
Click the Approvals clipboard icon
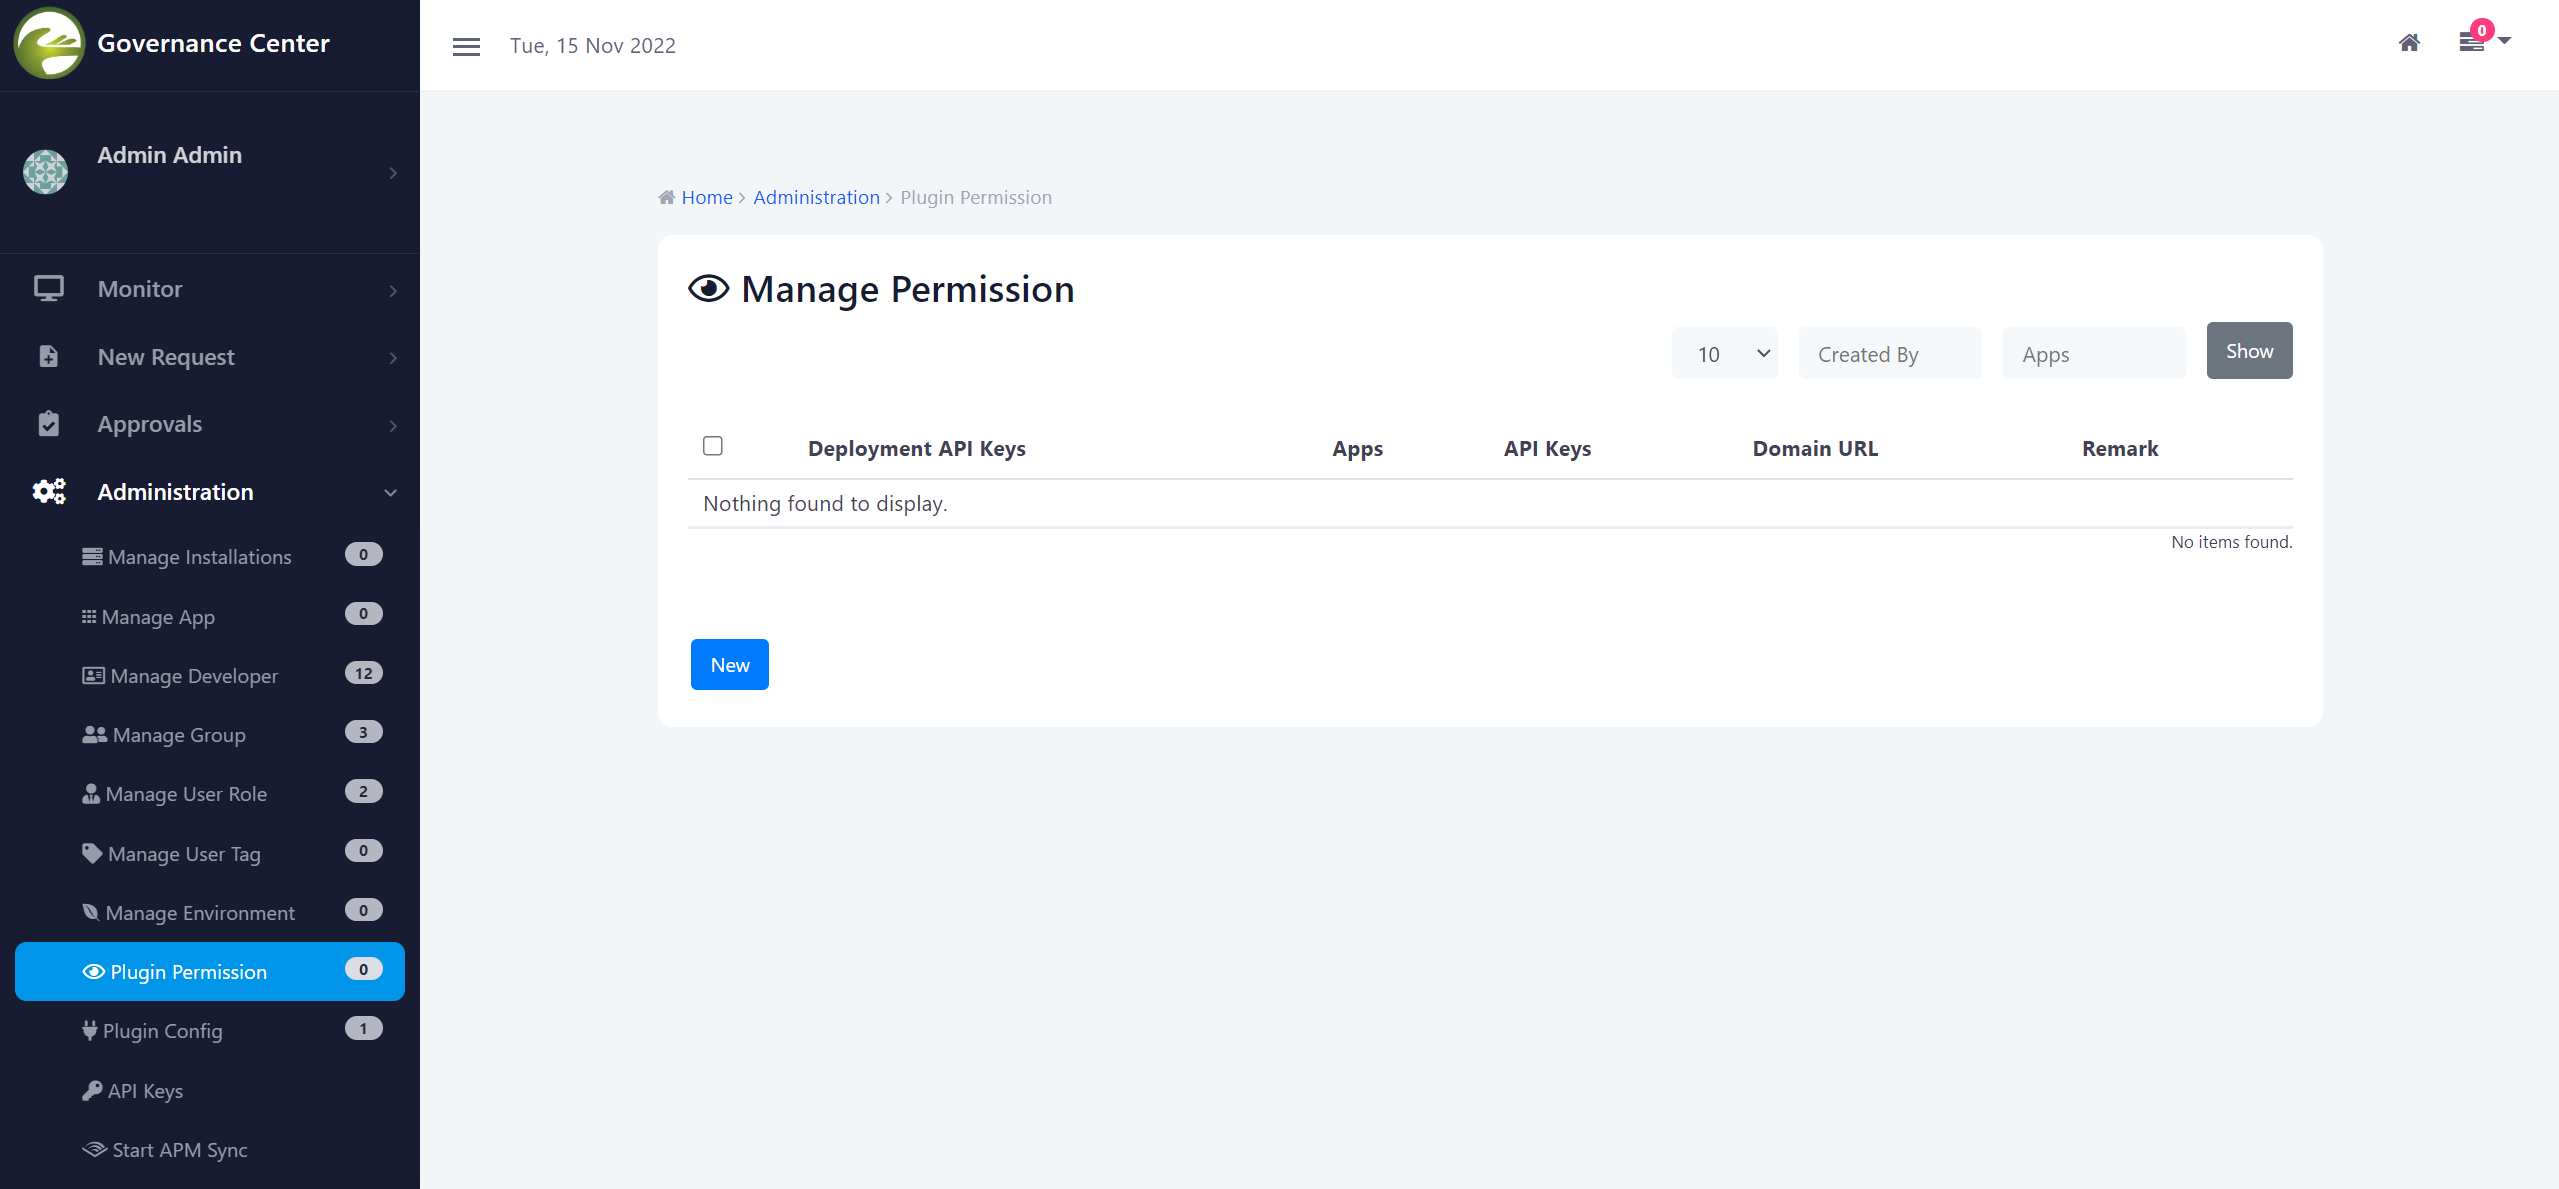pos(48,424)
